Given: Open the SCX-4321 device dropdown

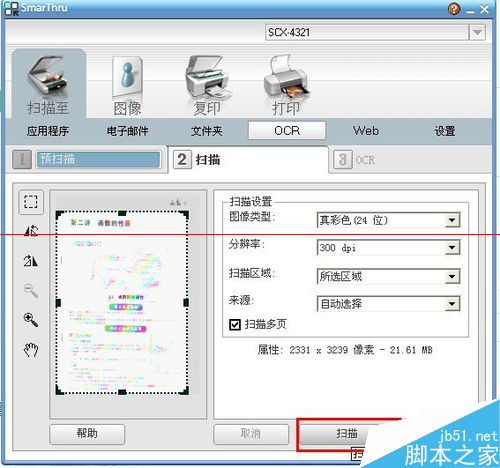Looking at the screenshot, I should tap(477, 33).
